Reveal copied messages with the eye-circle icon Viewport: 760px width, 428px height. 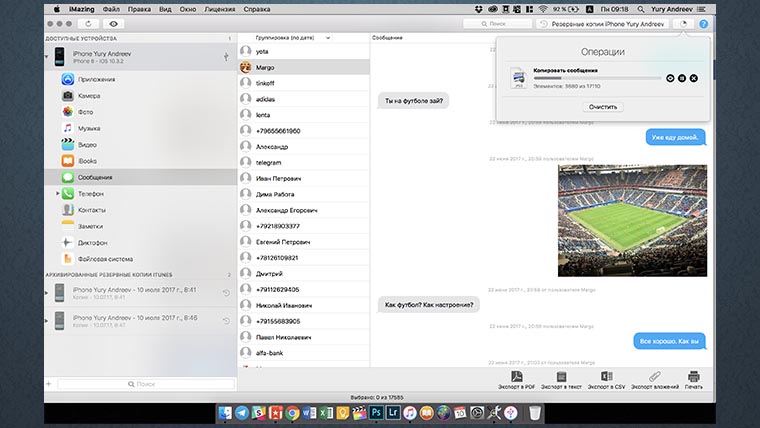670,78
